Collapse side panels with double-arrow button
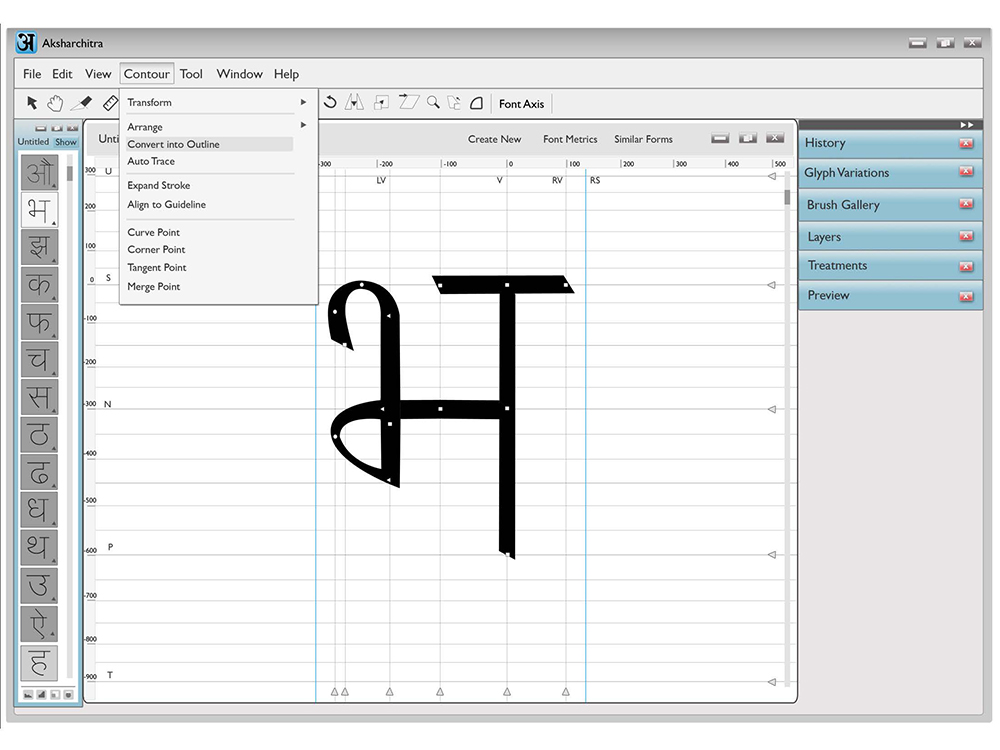 click(x=966, y=124)
